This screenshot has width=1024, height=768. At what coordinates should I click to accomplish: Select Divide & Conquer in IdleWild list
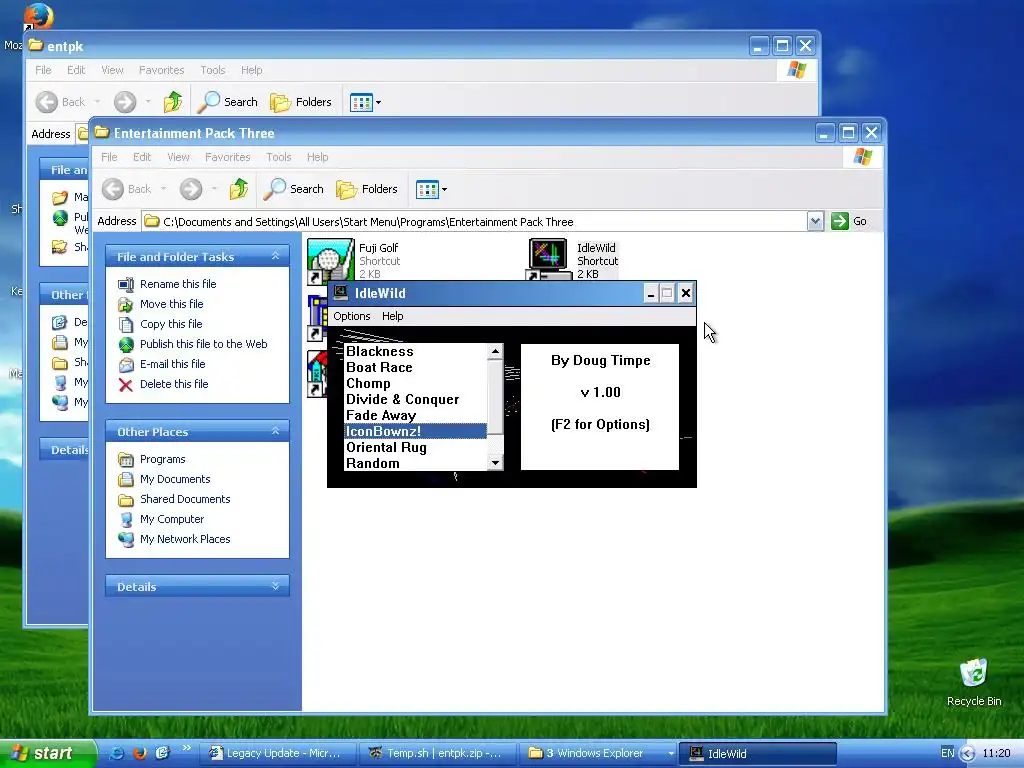415,399
